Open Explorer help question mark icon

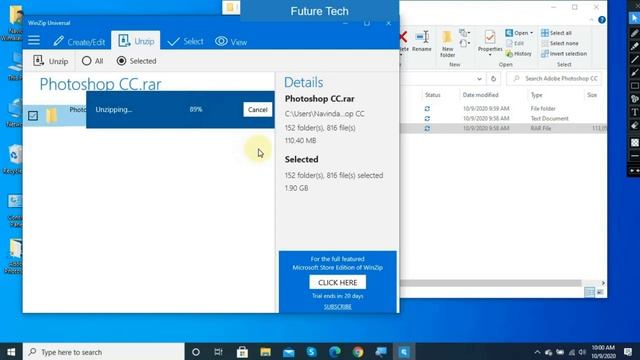click(602, 20)
